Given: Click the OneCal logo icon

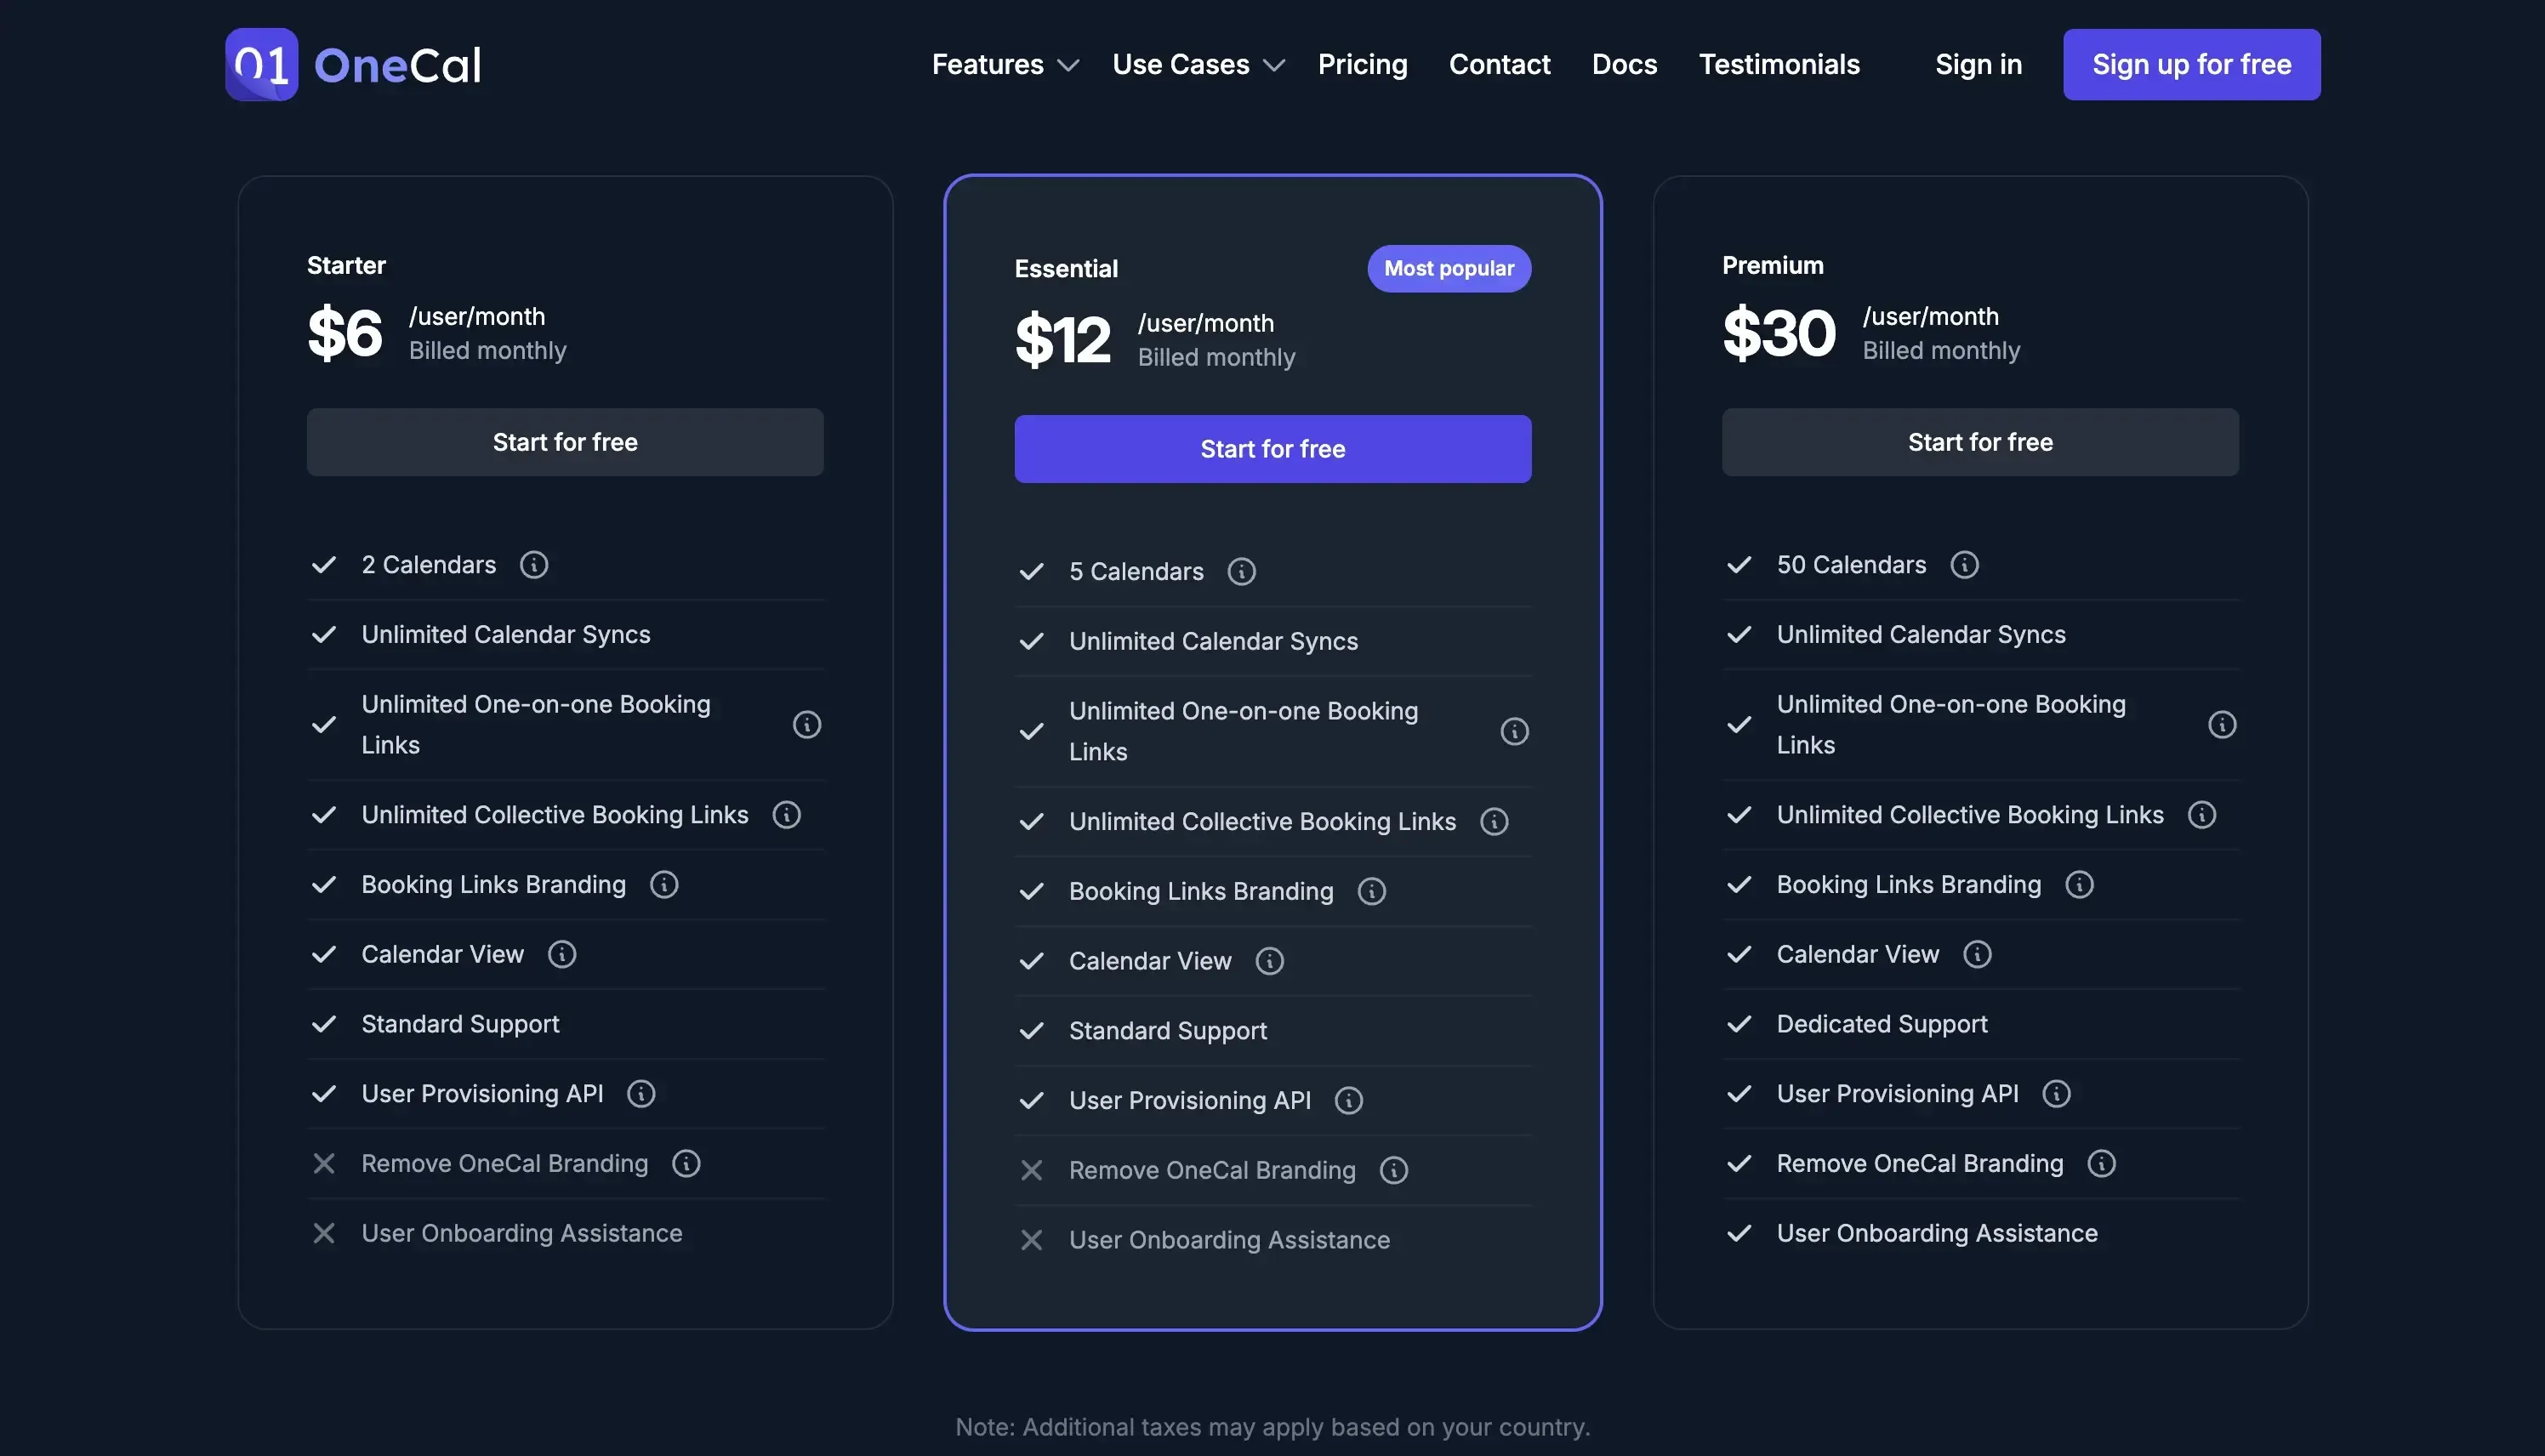Looking at the screenshot, I should (261, 64).
